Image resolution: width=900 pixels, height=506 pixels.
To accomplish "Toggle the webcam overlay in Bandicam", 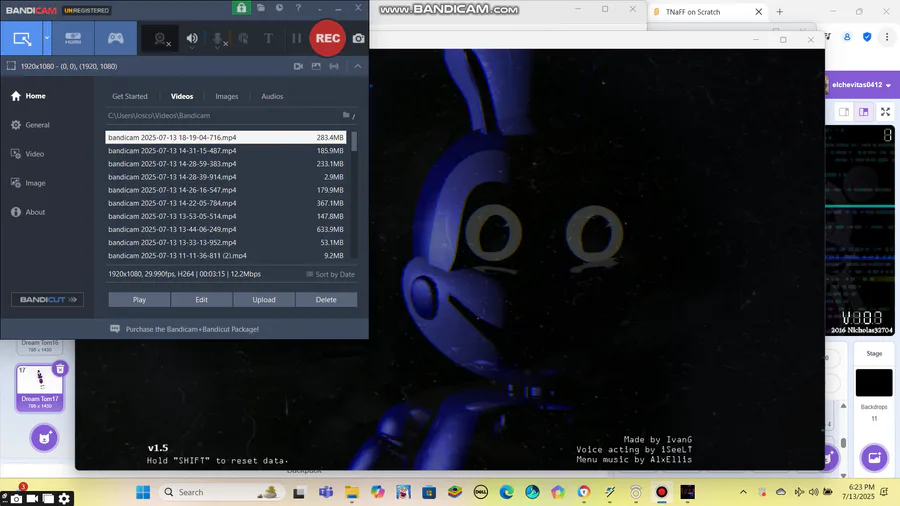I will 161,38.
